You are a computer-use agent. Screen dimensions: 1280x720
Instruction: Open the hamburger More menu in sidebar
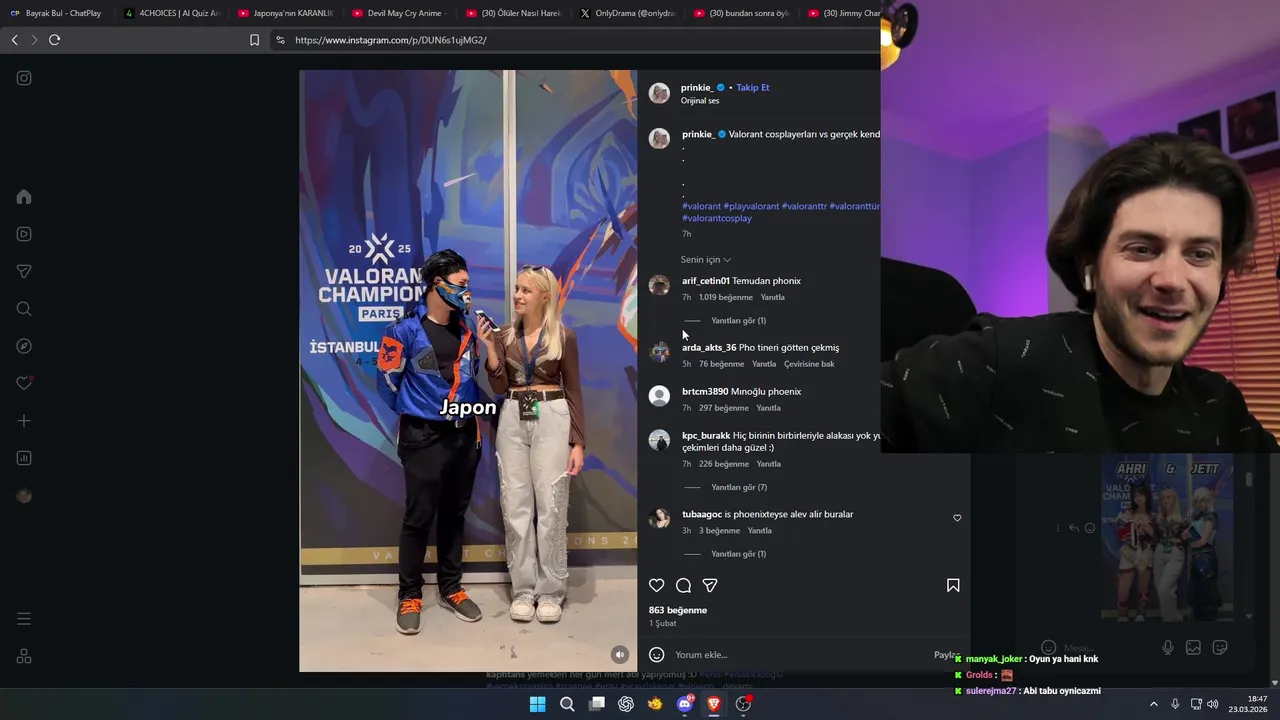tap(24, 619)
